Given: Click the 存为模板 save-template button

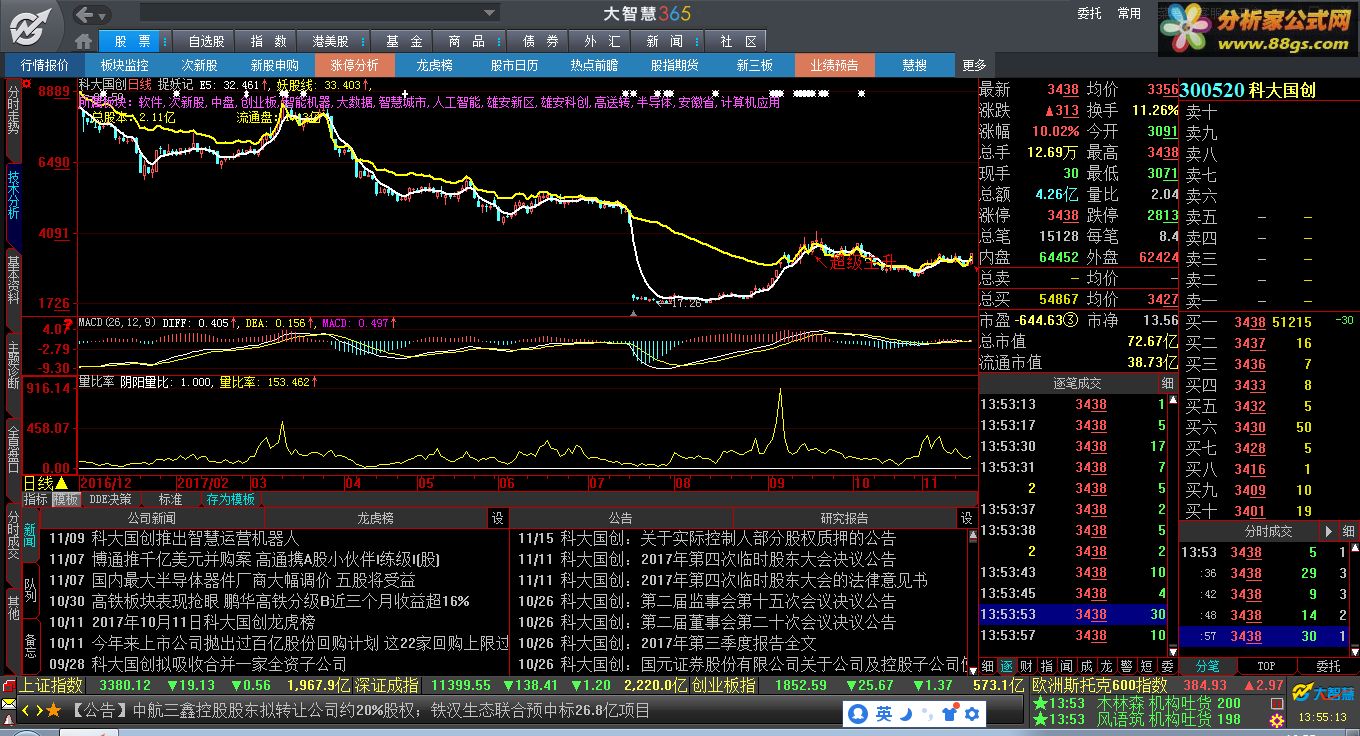Looking at the screenshot, I should (x=230, y=499).
